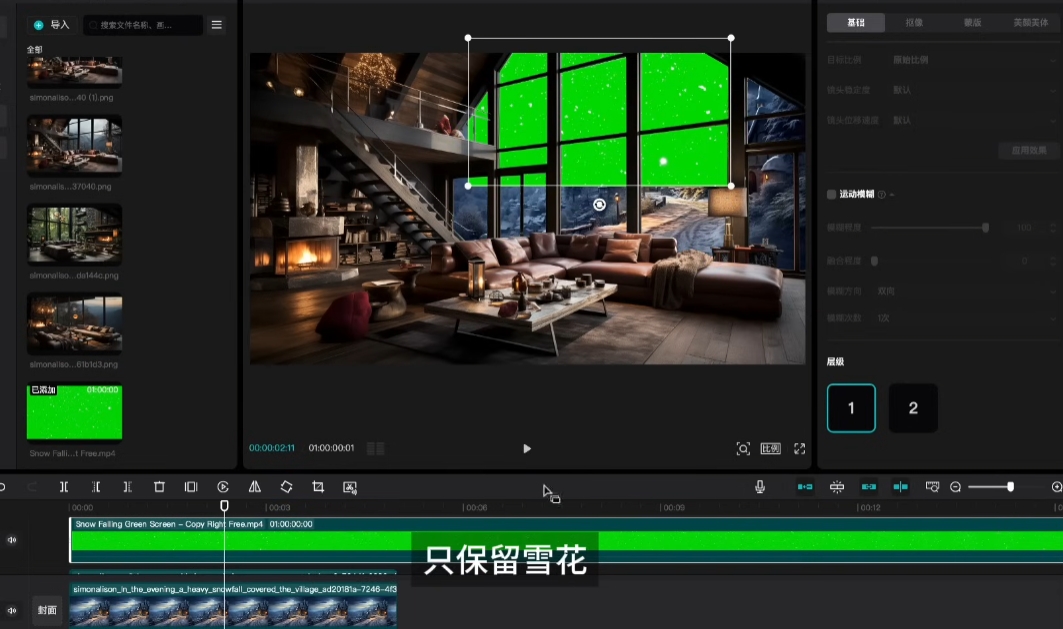
Task: Select thumbnail simonaliso...da144c.png
Action: [x=75, y=235]
